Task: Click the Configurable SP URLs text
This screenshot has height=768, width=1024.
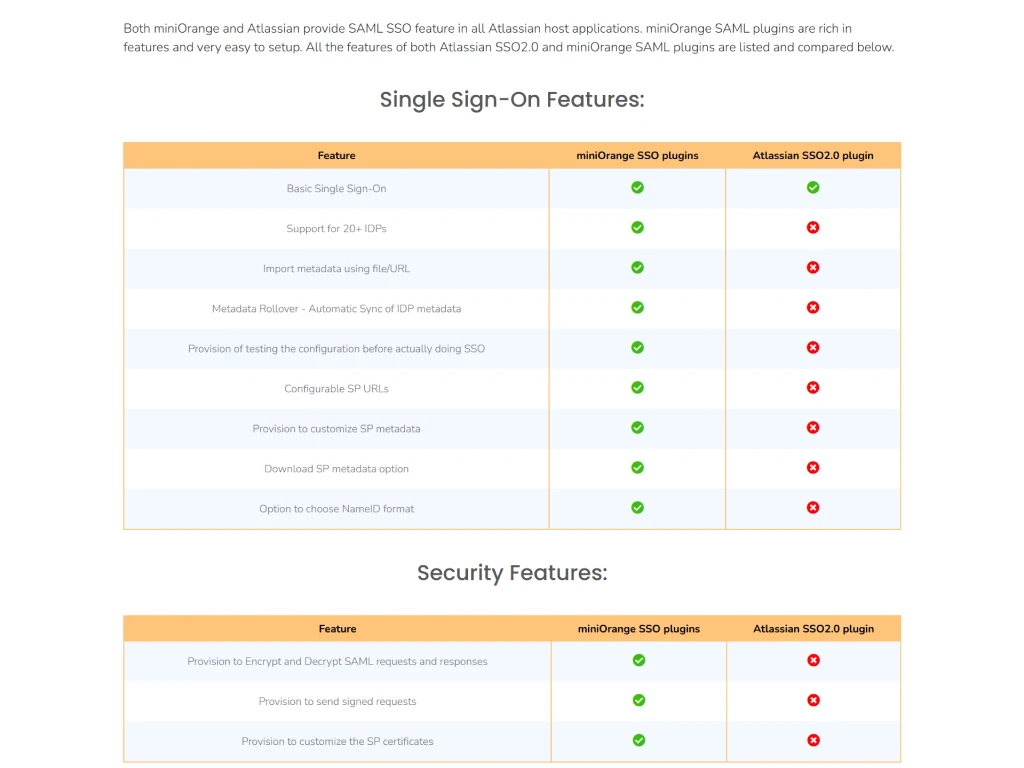Action: click(x=336, y=389)
